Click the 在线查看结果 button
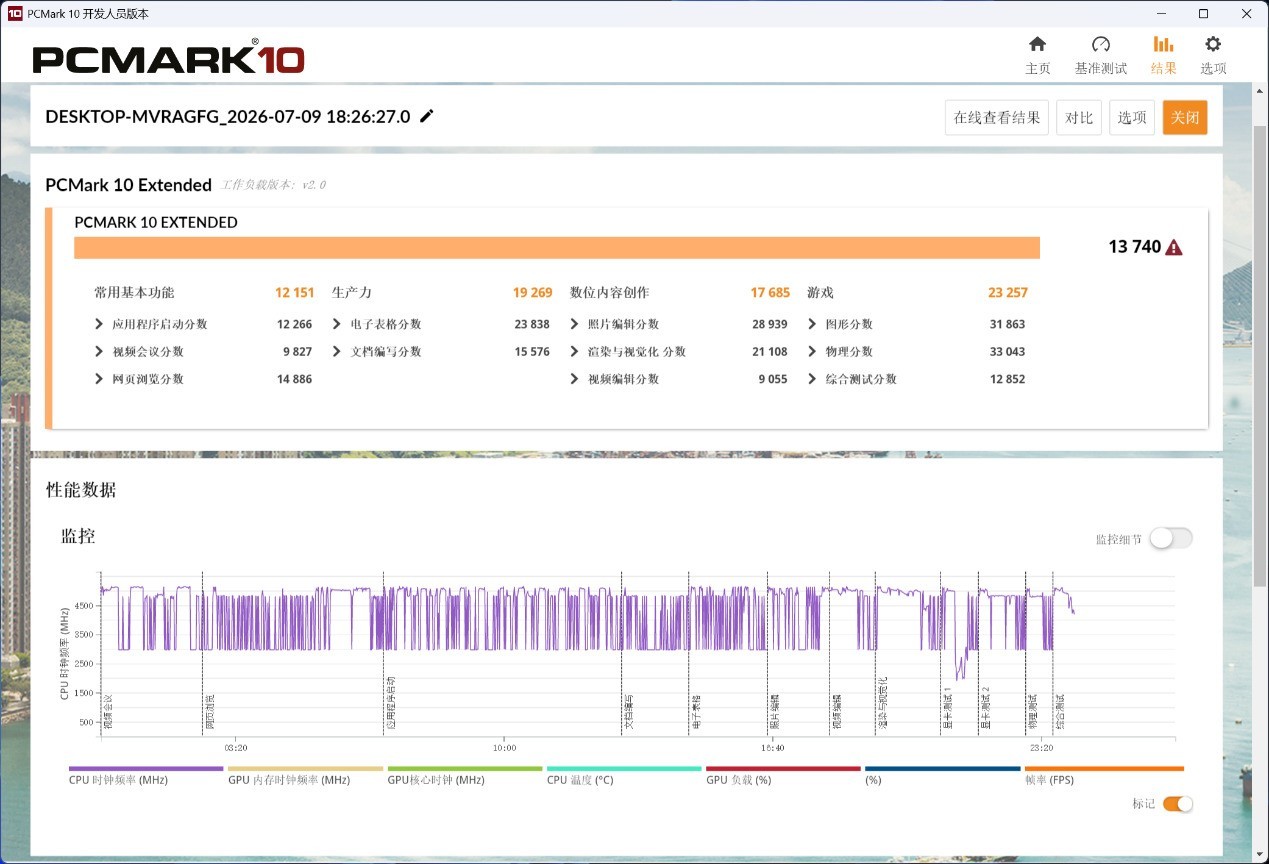 pos(996,117)
